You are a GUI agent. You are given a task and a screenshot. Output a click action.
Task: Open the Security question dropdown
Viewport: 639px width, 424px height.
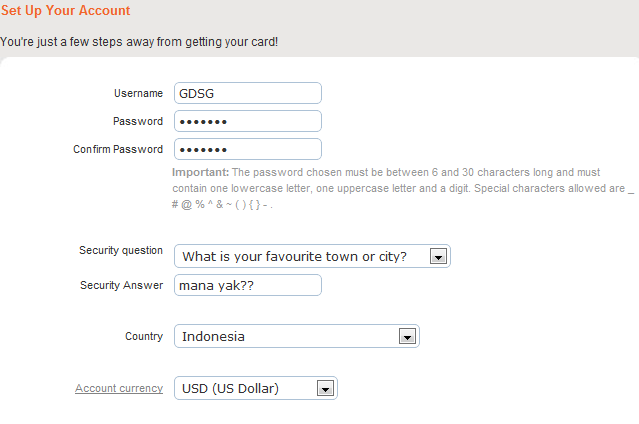click(x=300, y=256)
